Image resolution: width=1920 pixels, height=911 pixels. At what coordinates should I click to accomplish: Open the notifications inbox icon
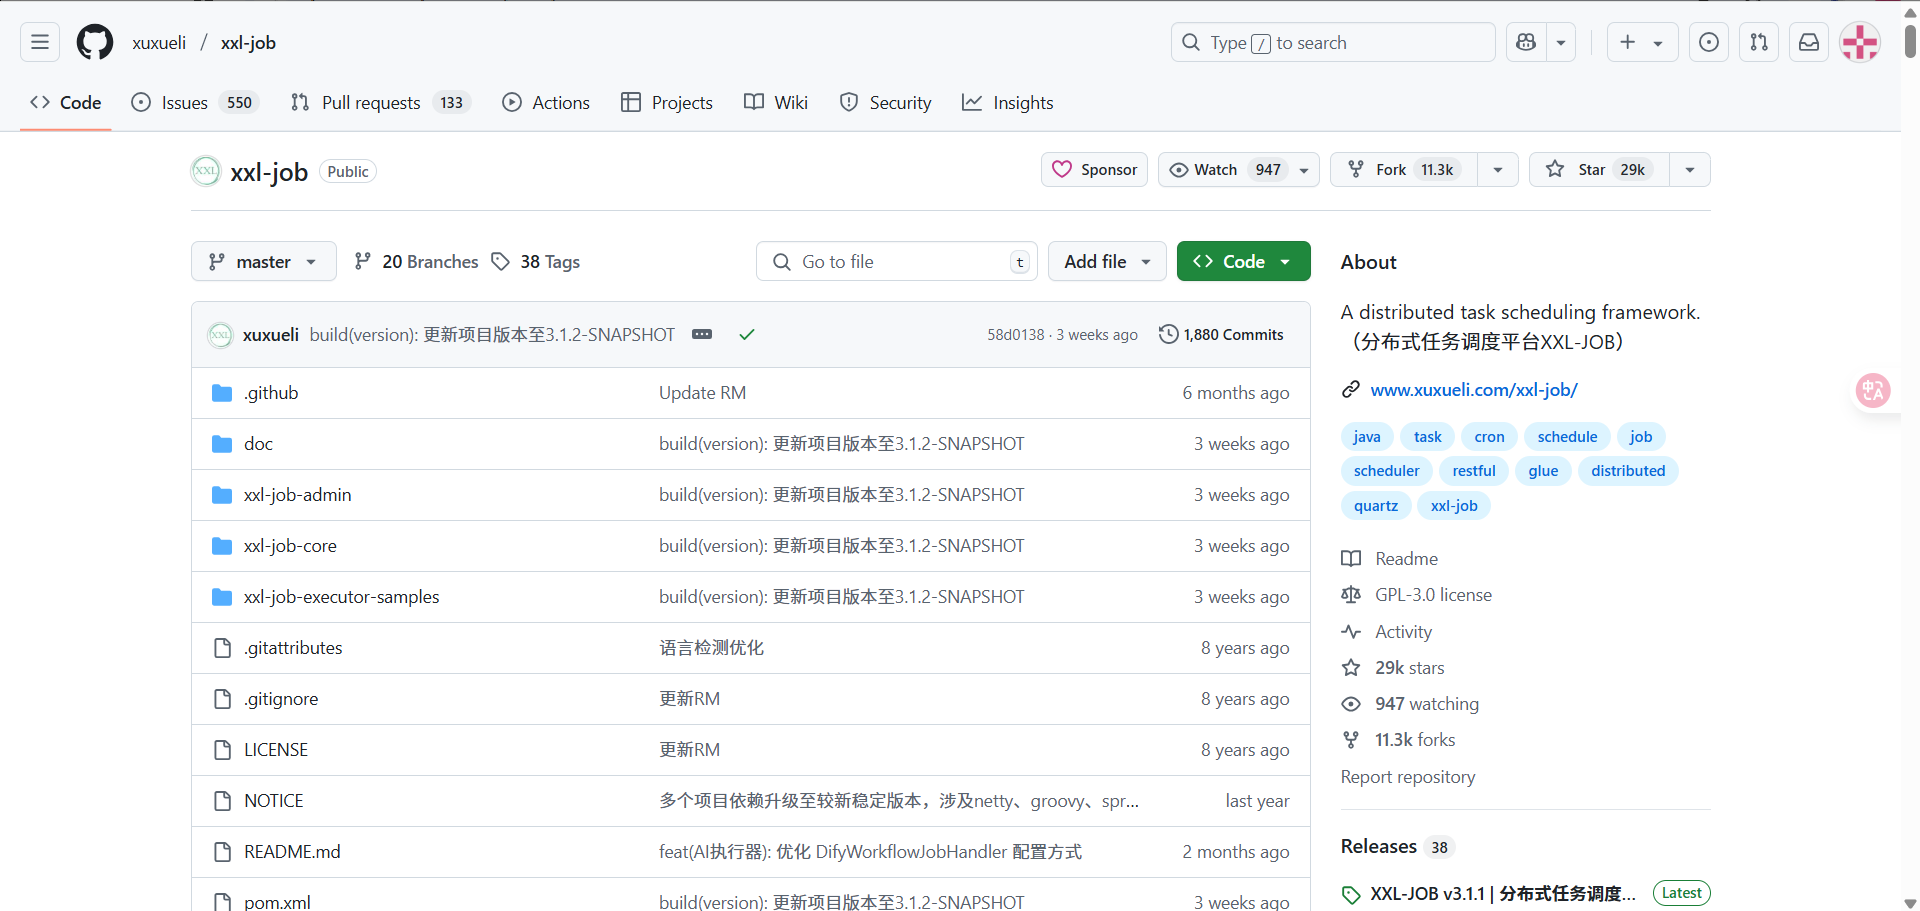click(x=1809, y=42)
